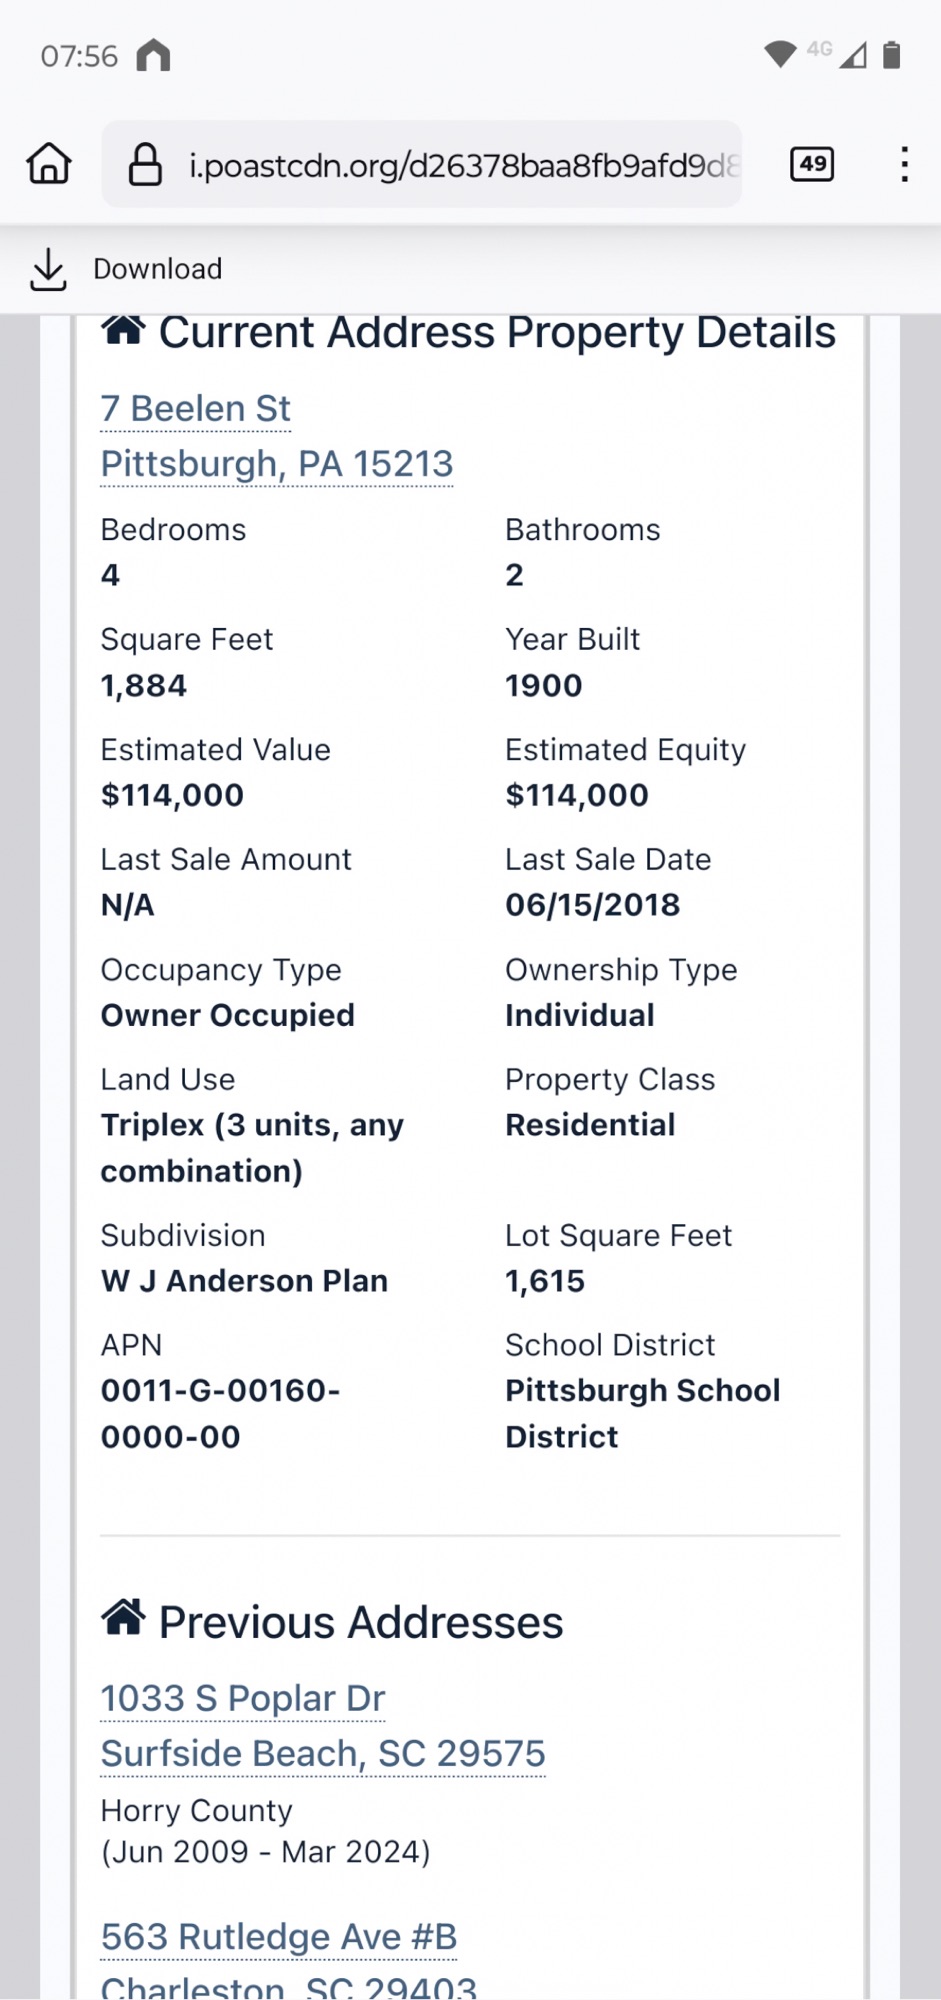This screenshot has height=2000, width=941.
Task: Tap the browser home icon
Action: (49, 164)
